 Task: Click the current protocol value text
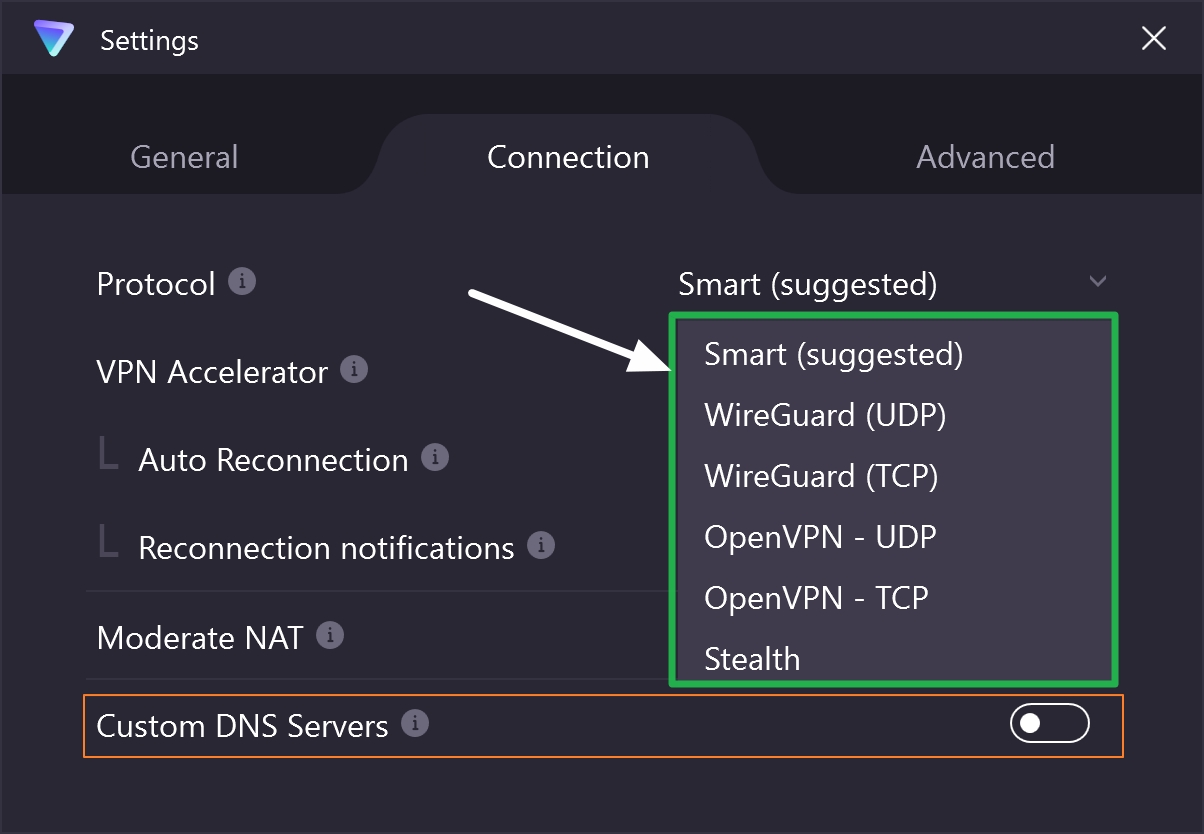click(x=808, y=284)
